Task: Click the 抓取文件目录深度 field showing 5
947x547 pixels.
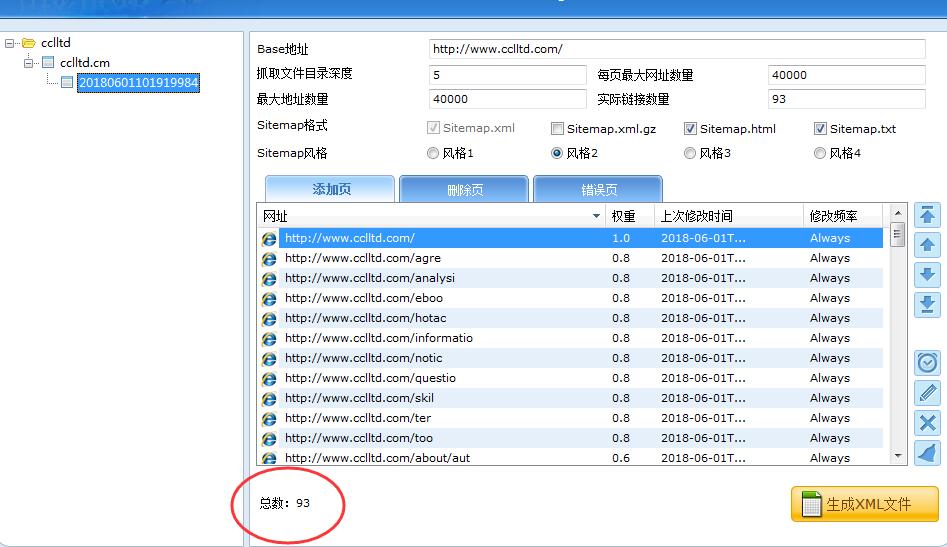Action: coord(507,75)
